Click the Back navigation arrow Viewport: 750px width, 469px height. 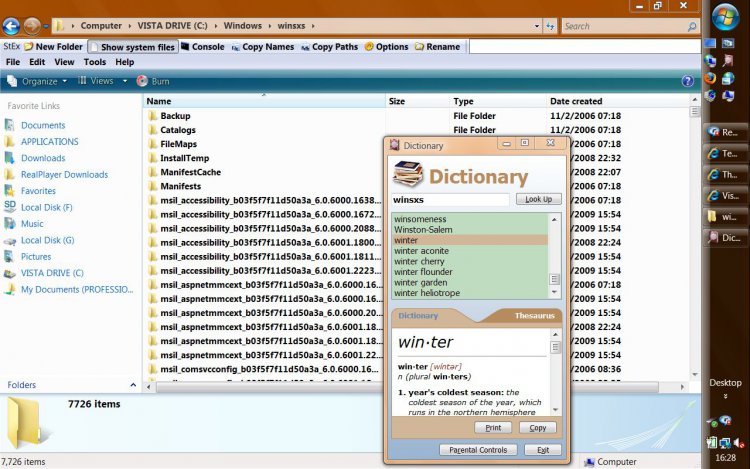11,26
